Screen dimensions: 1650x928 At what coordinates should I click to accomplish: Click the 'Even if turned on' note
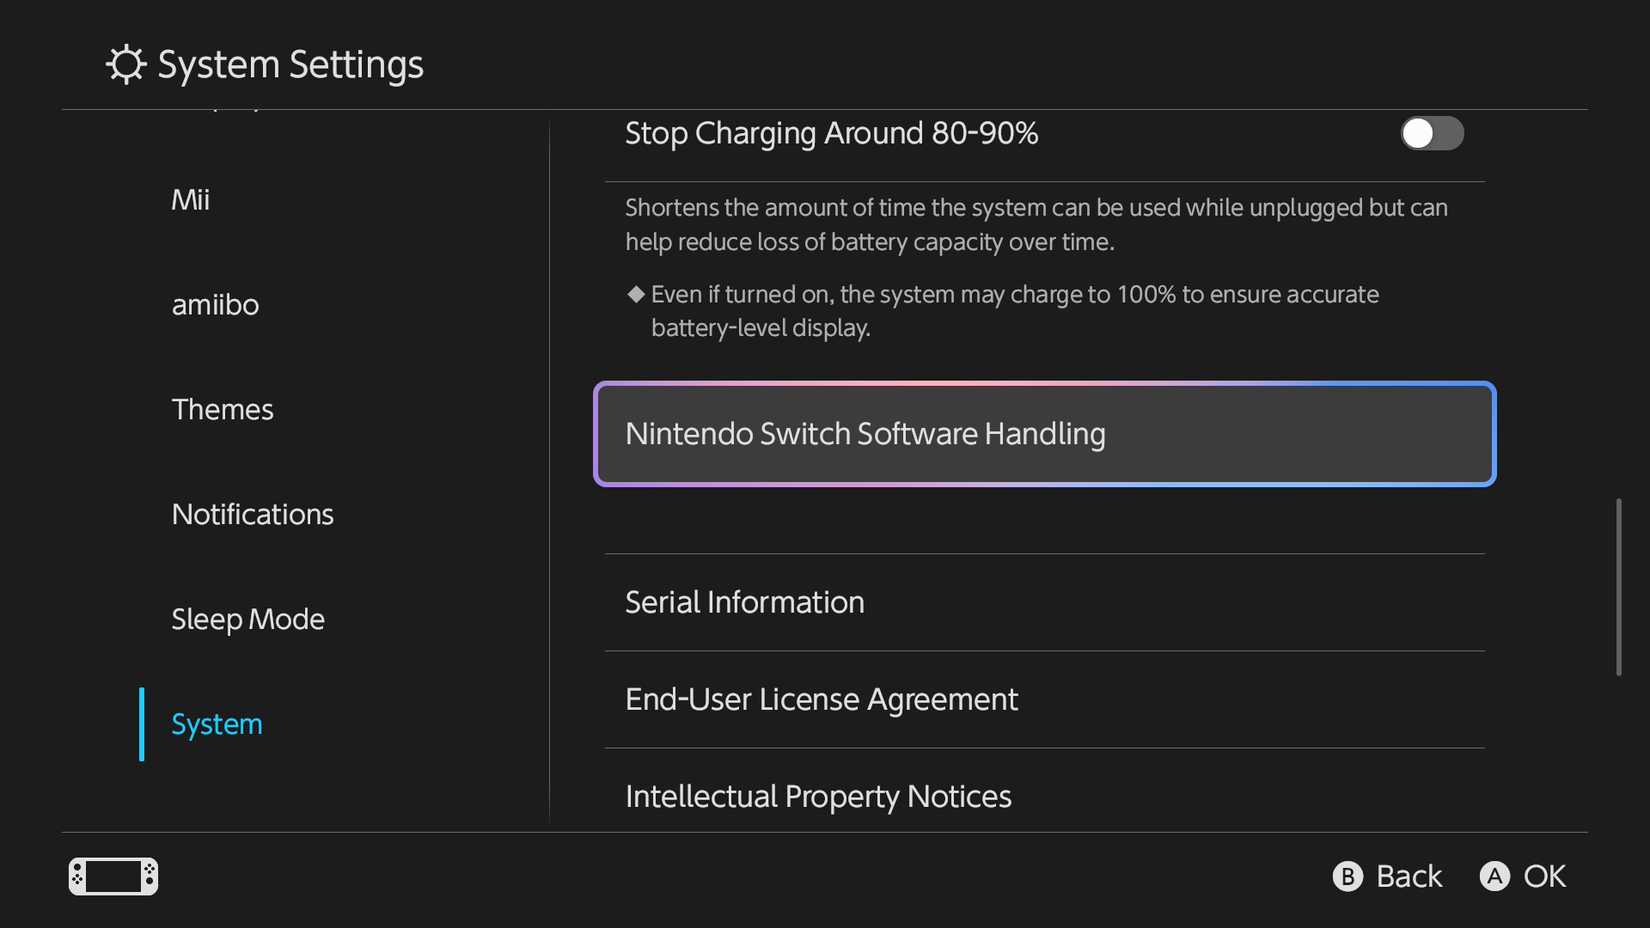[1003, 311]
